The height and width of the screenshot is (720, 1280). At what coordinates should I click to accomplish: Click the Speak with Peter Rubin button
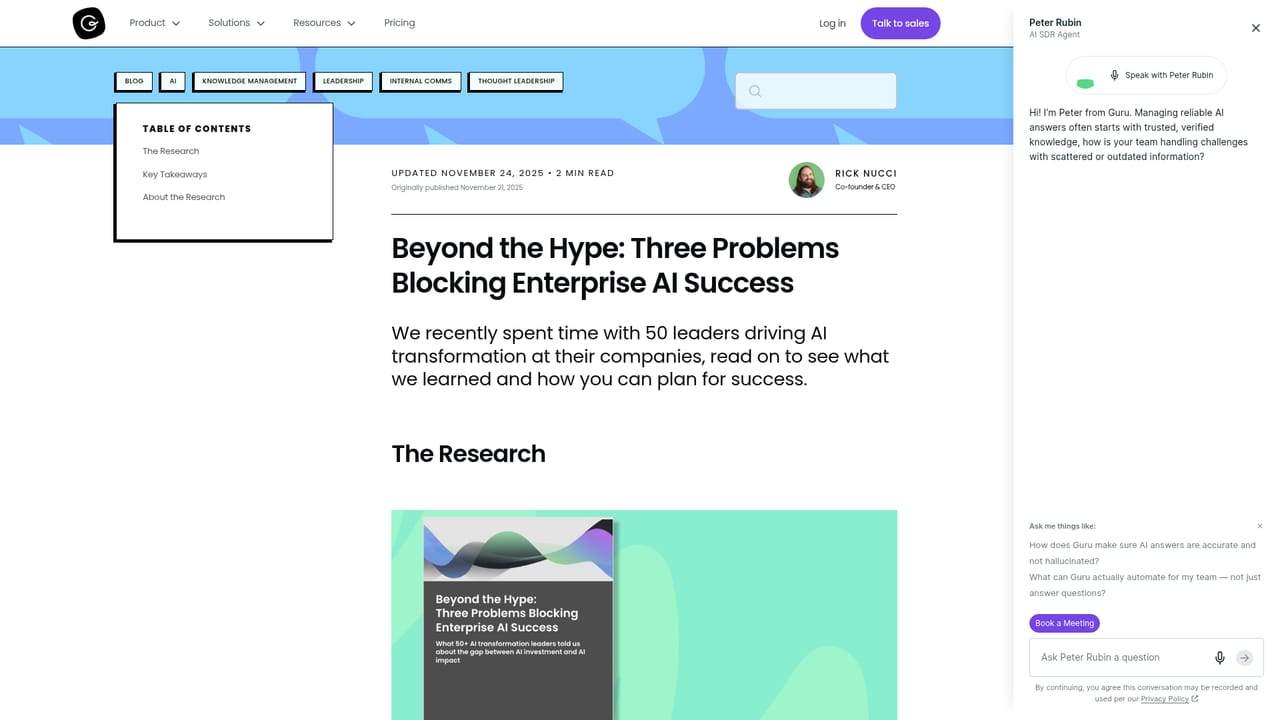pos(1146,75)
